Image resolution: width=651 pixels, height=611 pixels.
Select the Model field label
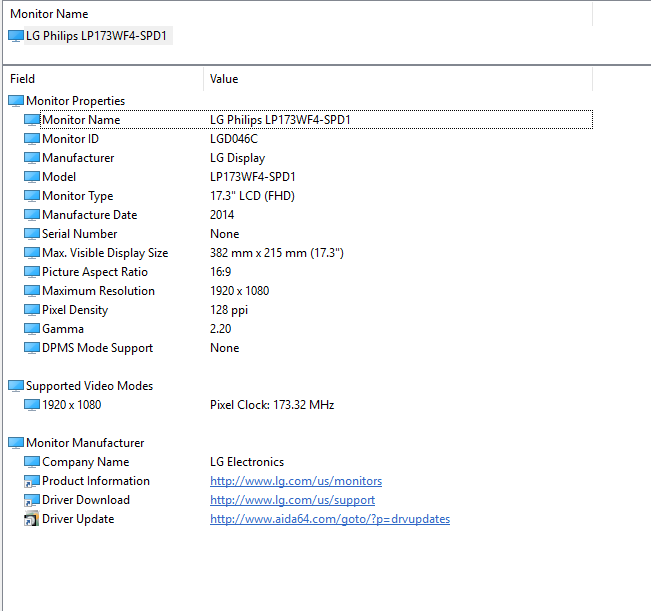point(59,177)
